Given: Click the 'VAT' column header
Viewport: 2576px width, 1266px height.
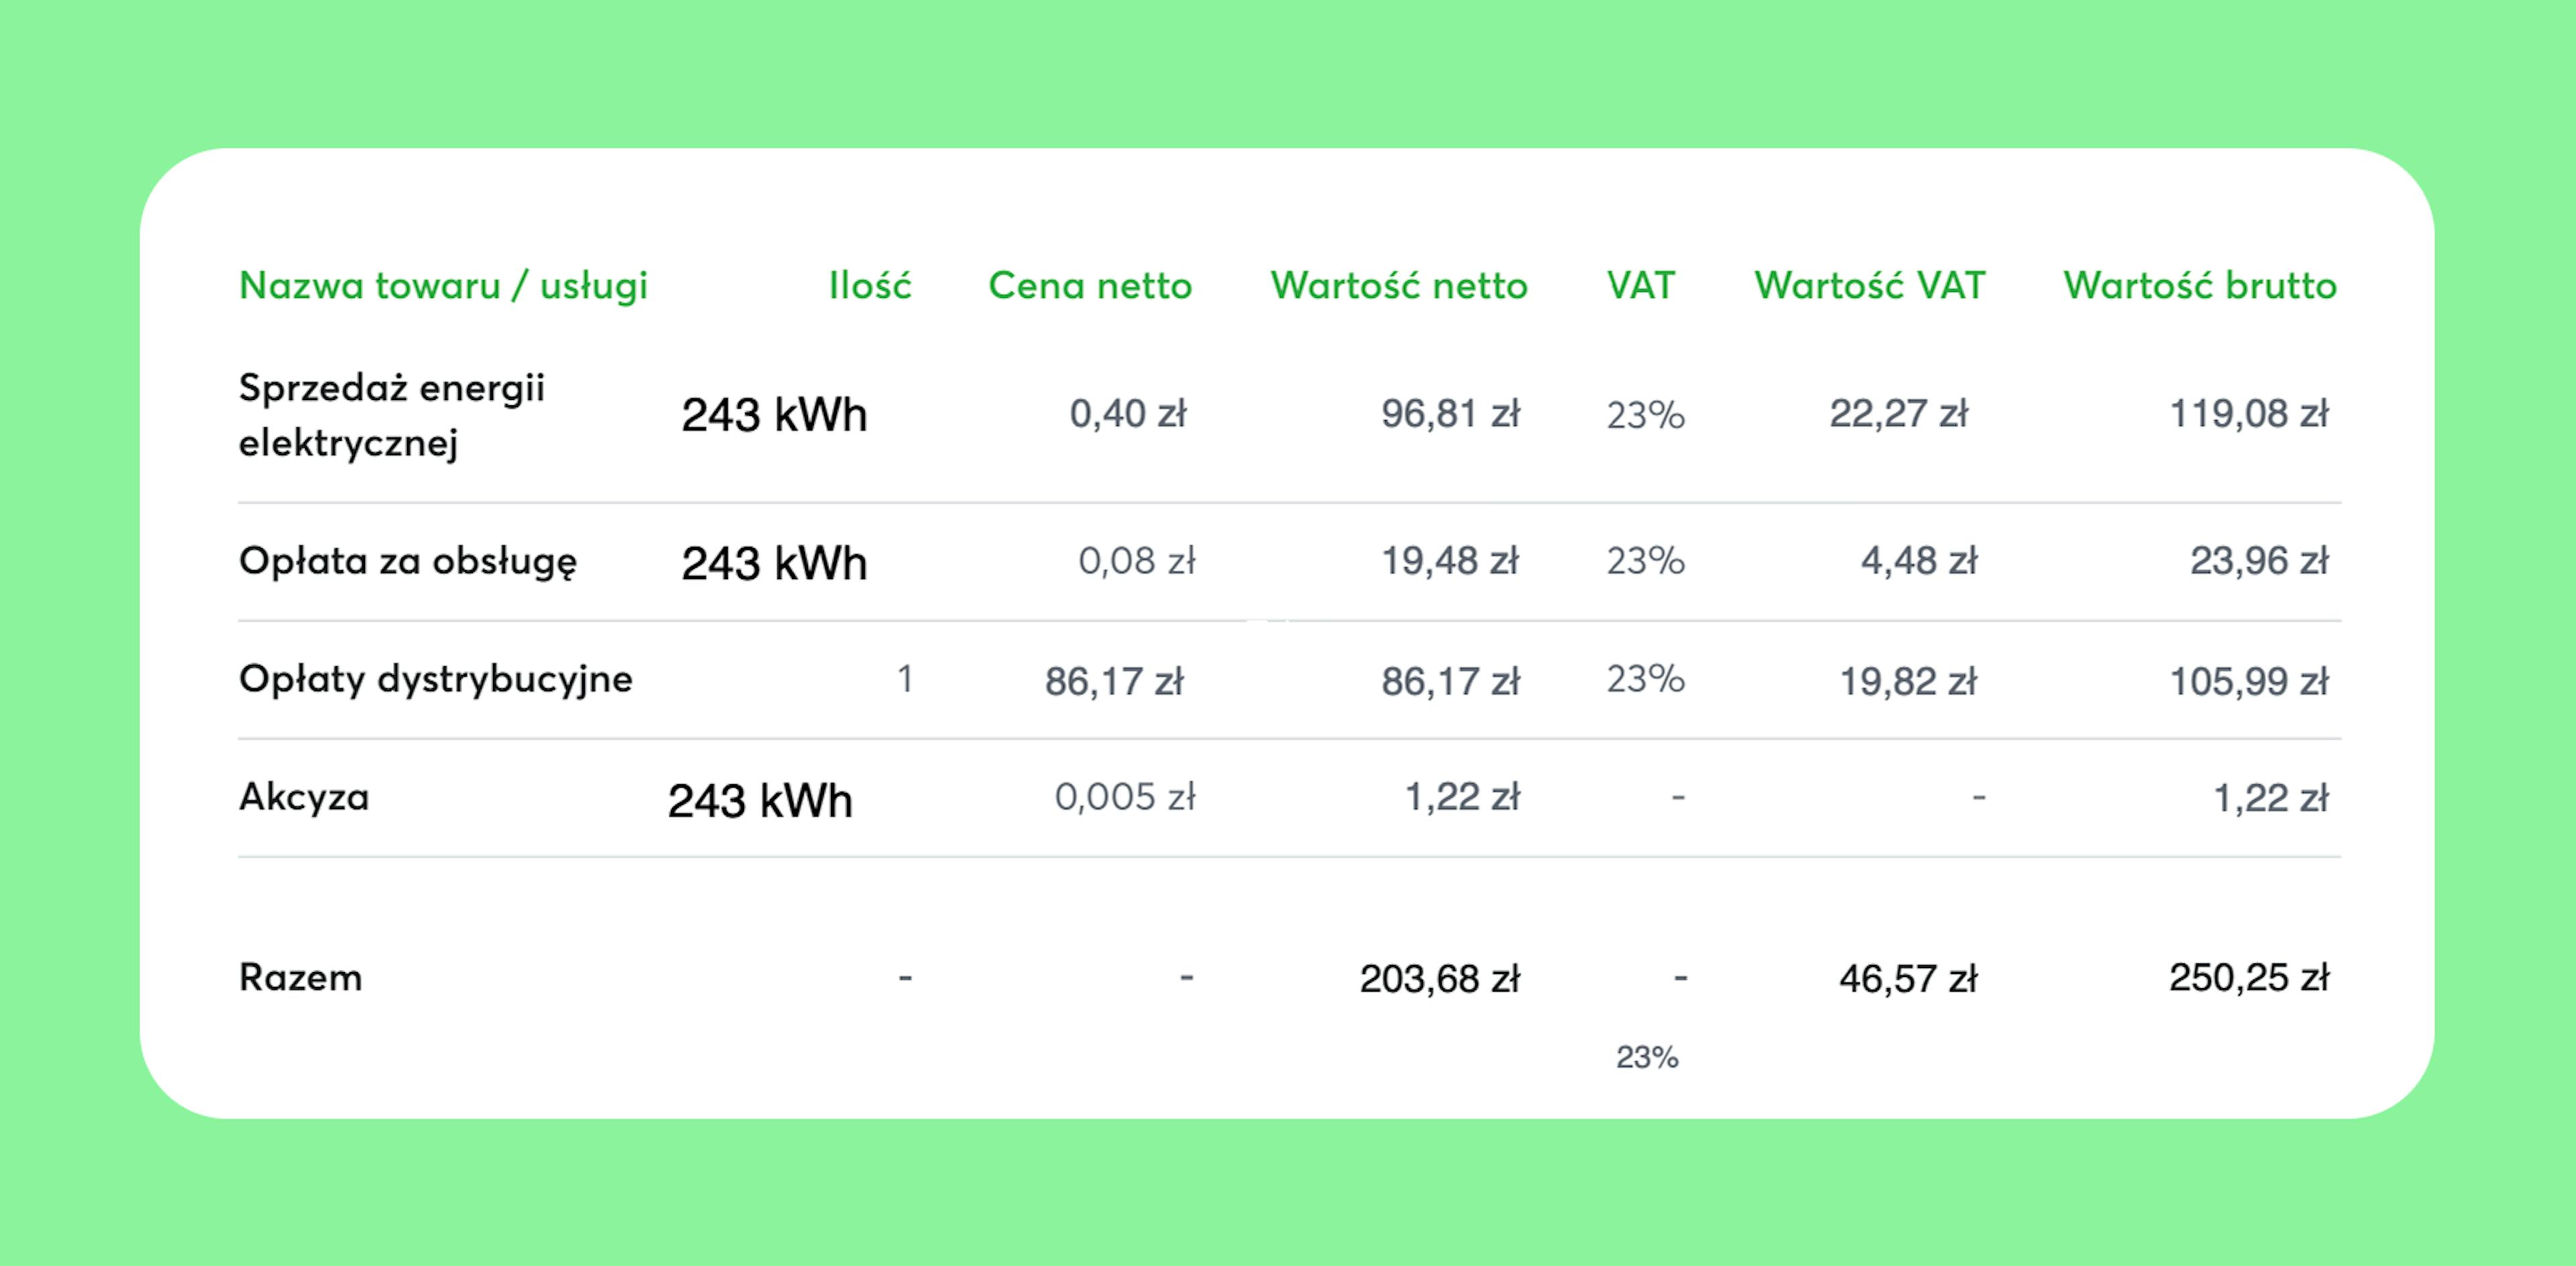Looking at the screenshot, I should [x=1640, y=286].
